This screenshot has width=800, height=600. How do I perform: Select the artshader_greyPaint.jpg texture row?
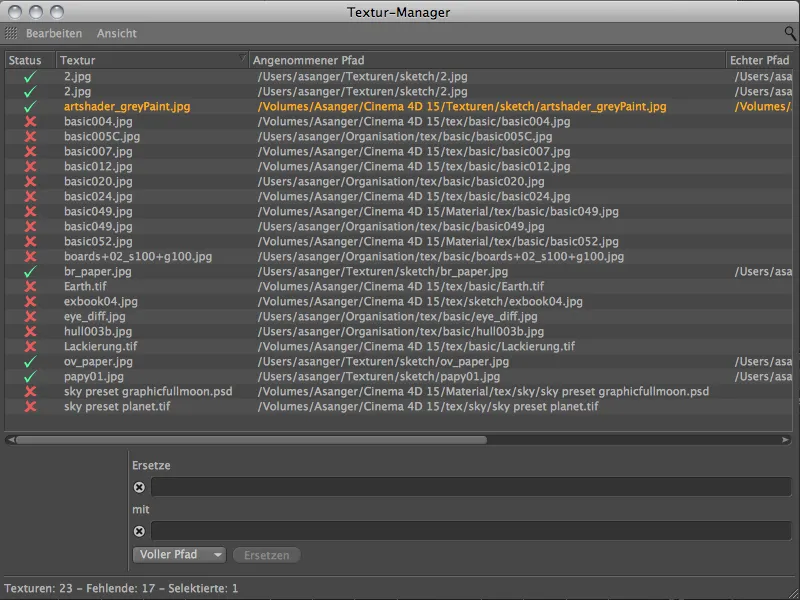(x=398, y=107)
